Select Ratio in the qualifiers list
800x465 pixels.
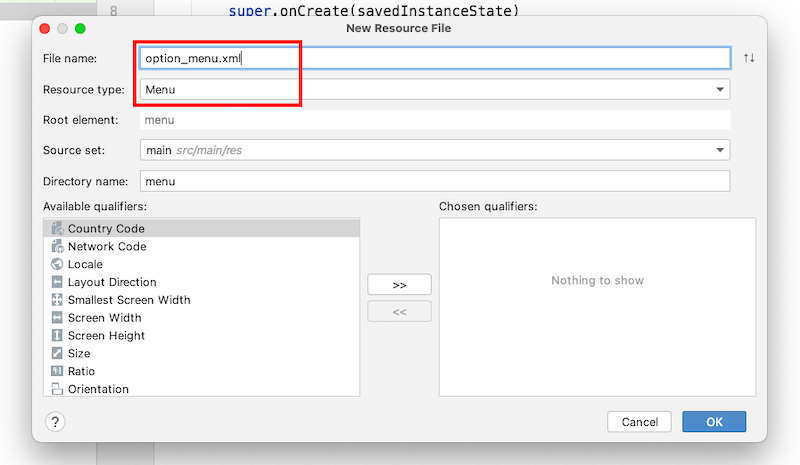click(202, 371)
